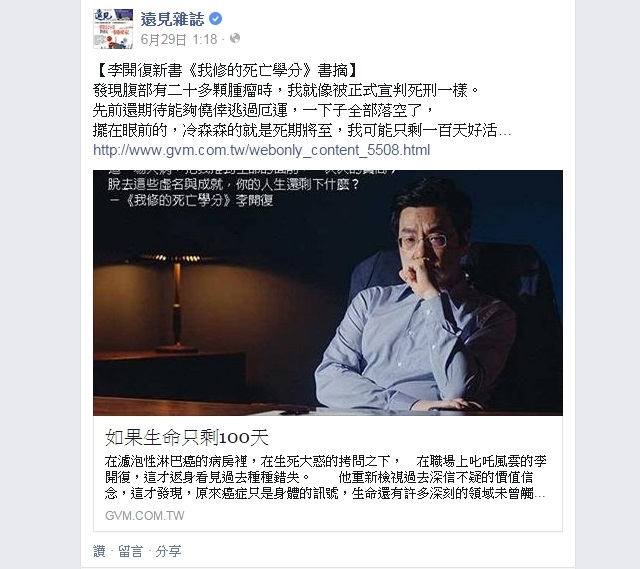
Task: Click the GVM.COM.TW source domain
Action: click(145, 516)
